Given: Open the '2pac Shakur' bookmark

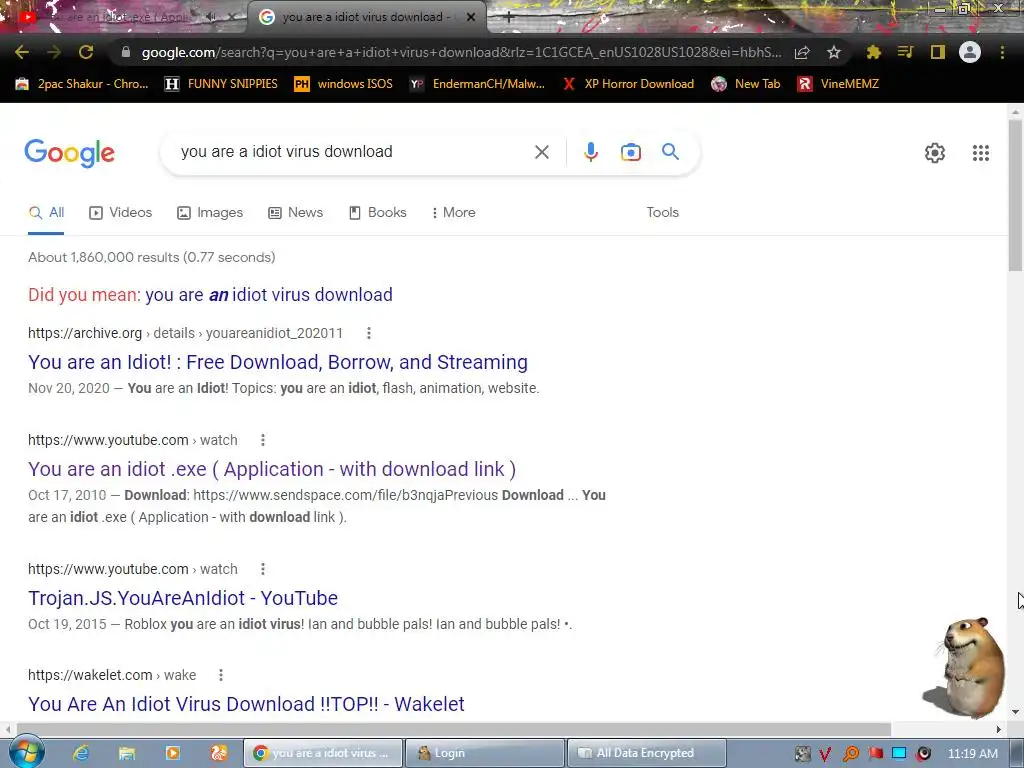Looking at the screenshot, I should coord(82,84).
